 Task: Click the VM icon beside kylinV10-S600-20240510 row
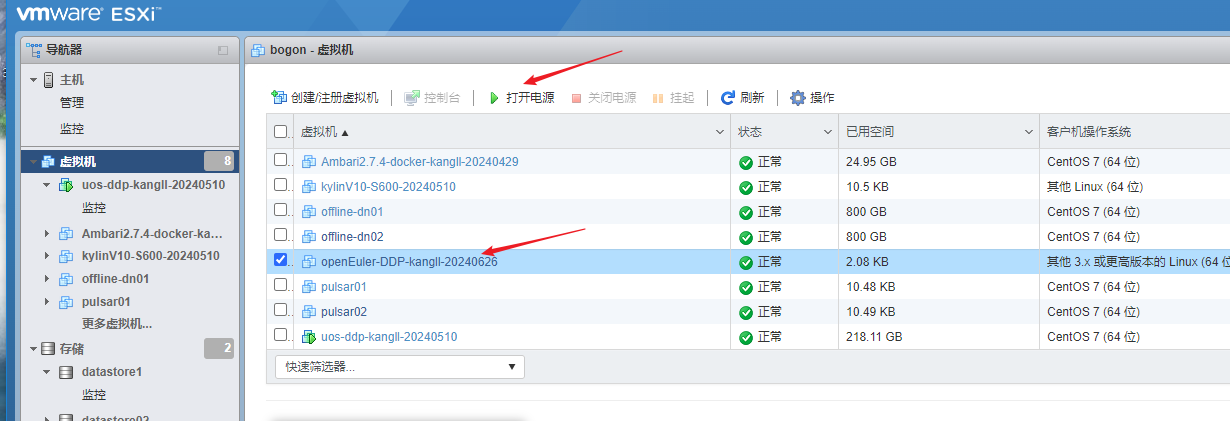pyautogui.click(x=309, y=187)
